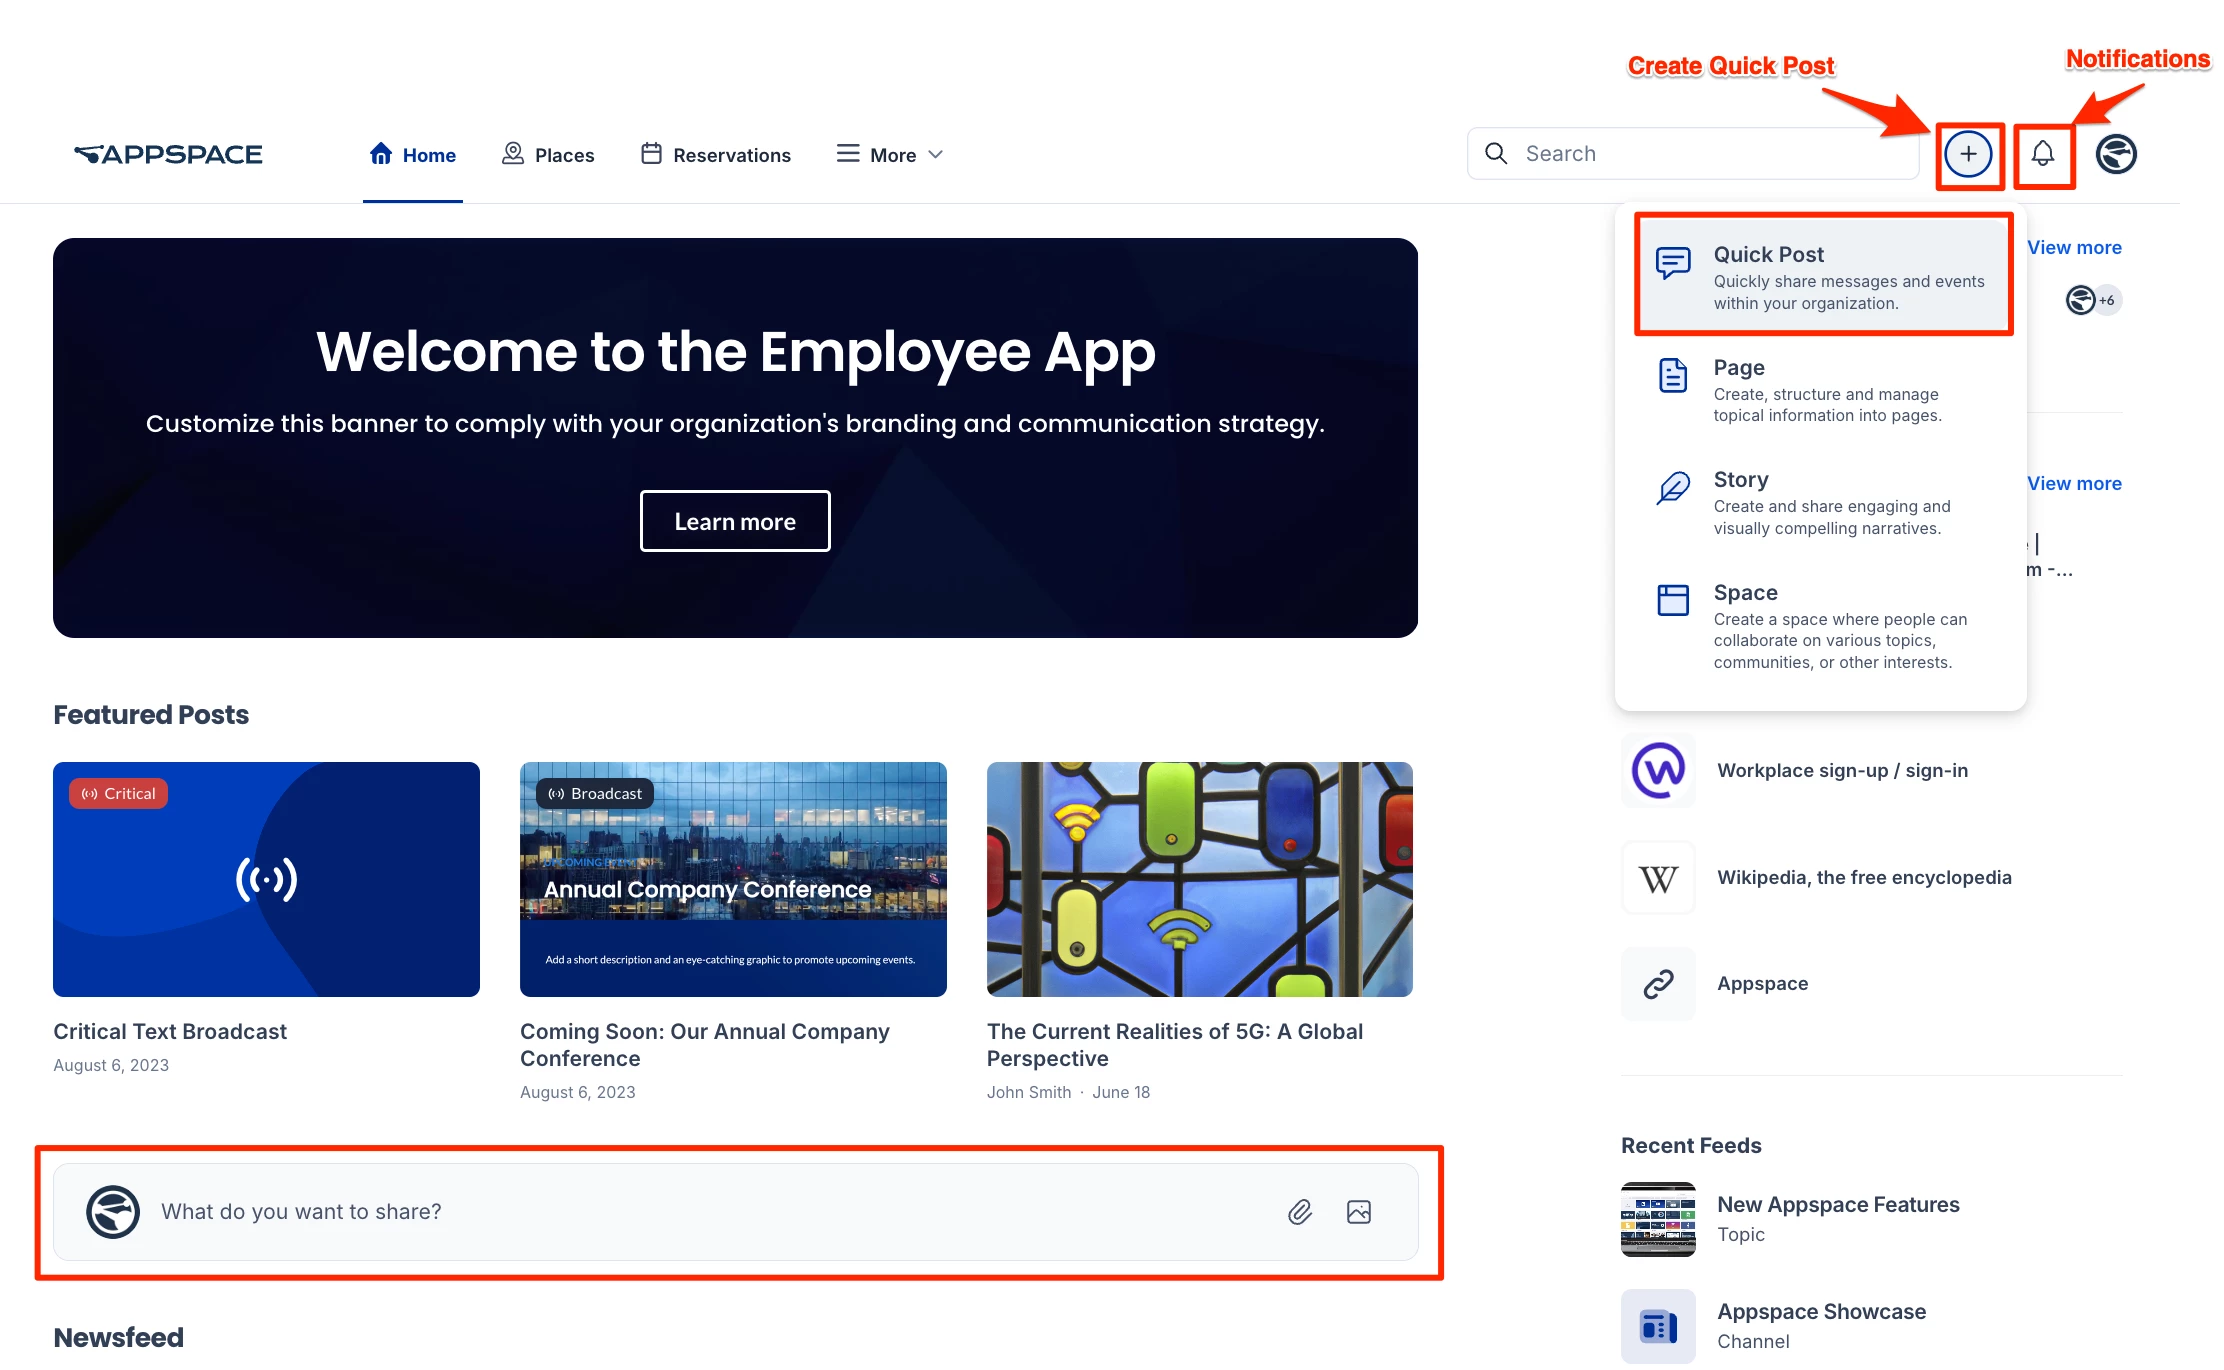Open the user profile avatar

pyautogui.click(x=2116, y=154)
